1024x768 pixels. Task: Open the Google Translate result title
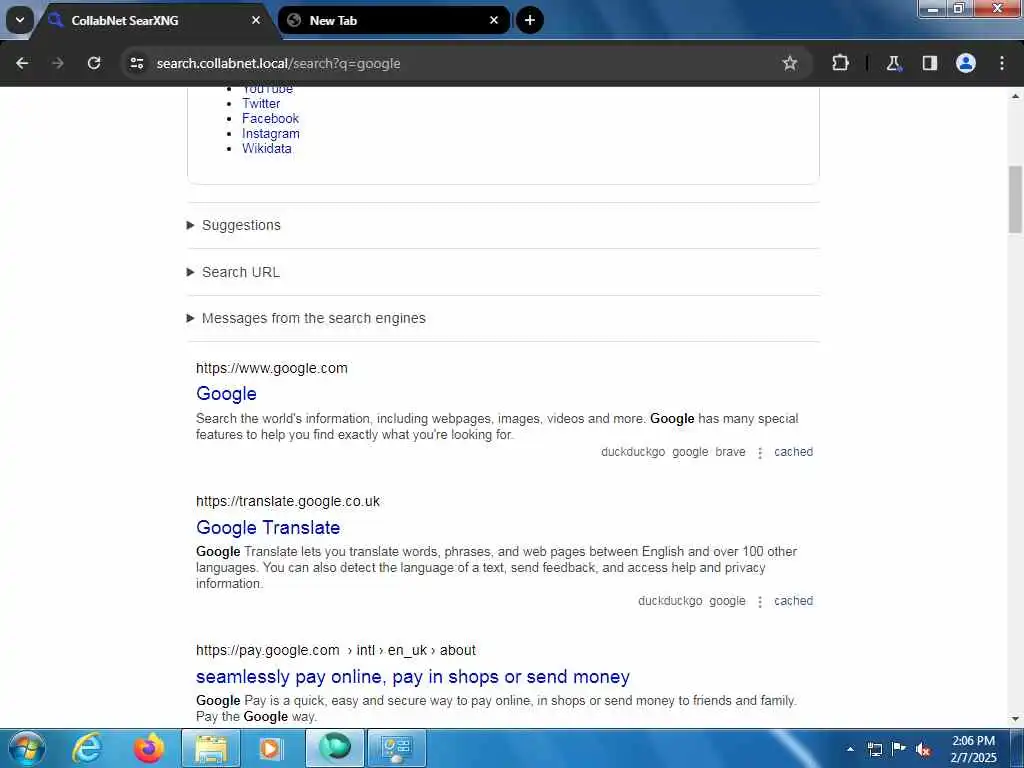point(268,528)
